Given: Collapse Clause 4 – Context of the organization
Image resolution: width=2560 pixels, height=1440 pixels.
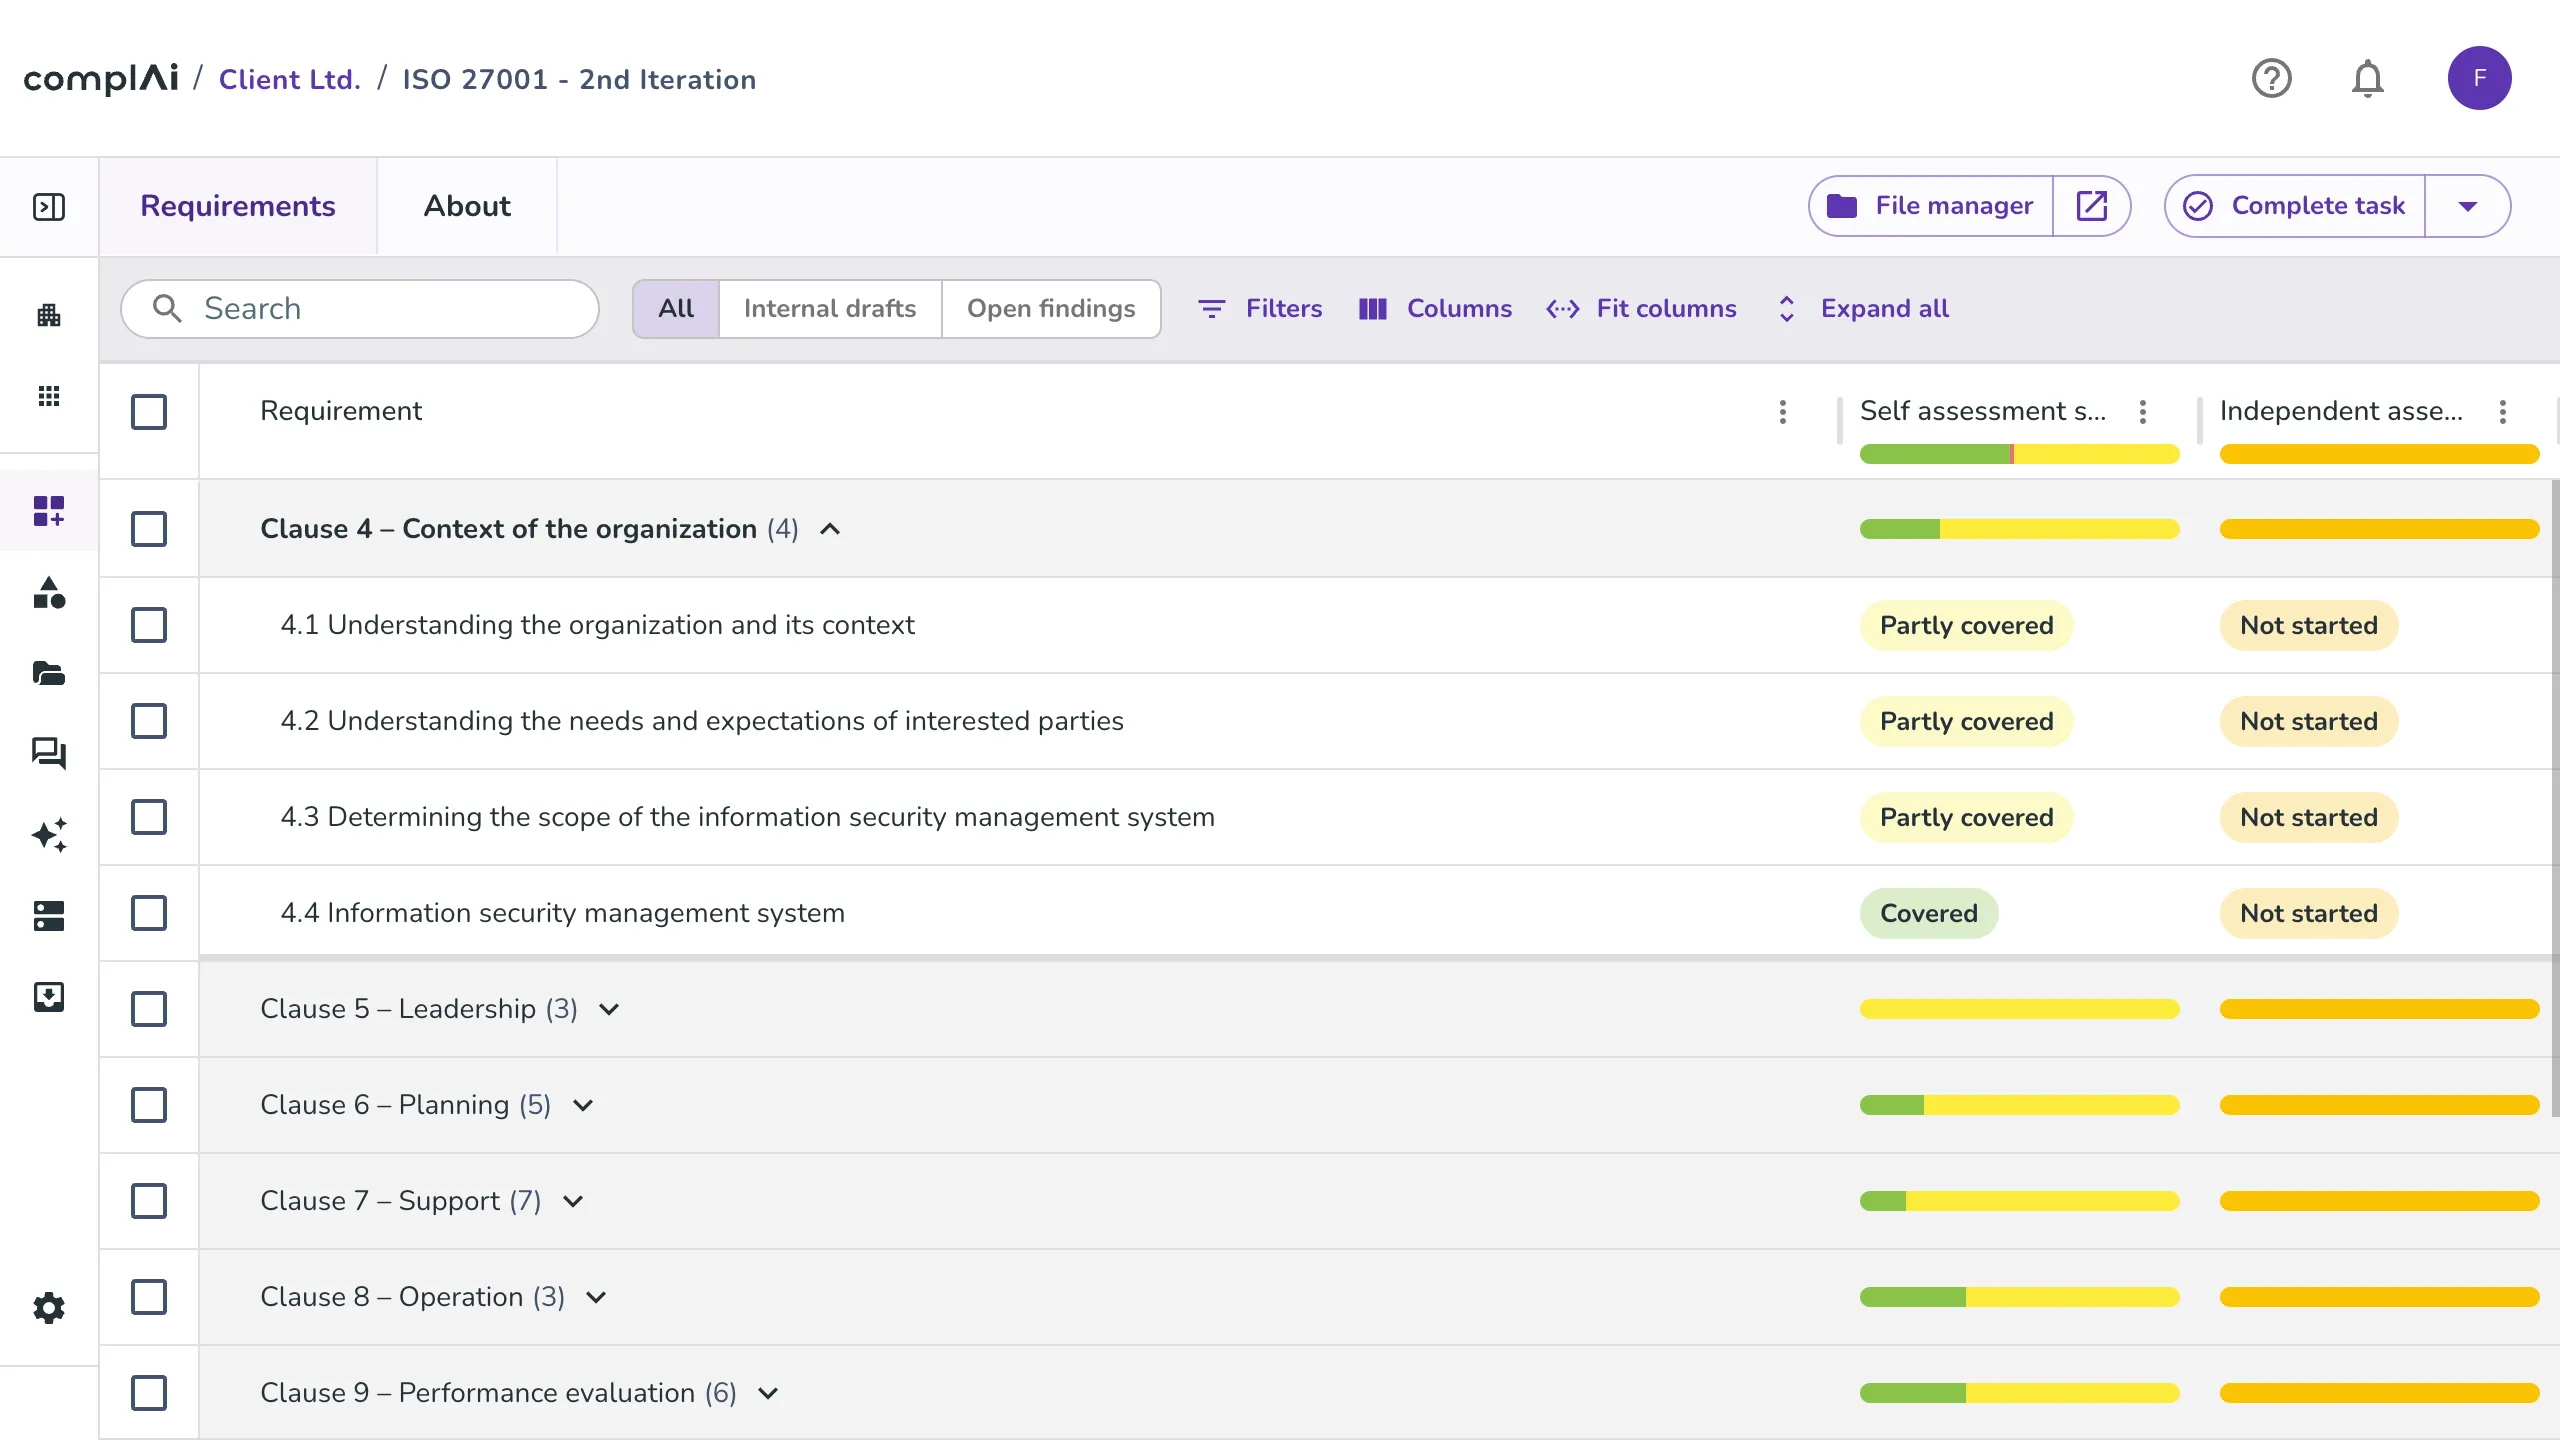Looking at the screenshot, I should tap(830, 529).
